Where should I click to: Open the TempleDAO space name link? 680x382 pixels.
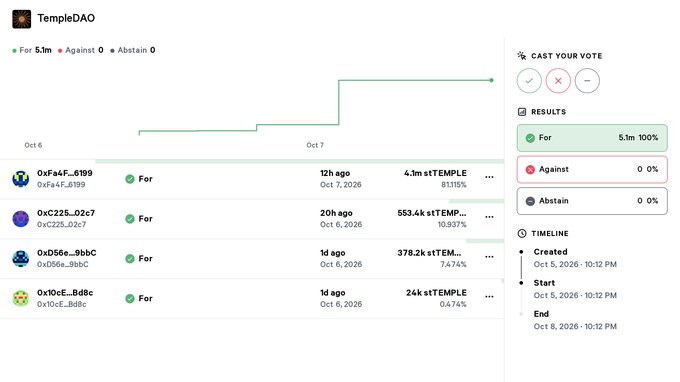click(x=66, y=18)
